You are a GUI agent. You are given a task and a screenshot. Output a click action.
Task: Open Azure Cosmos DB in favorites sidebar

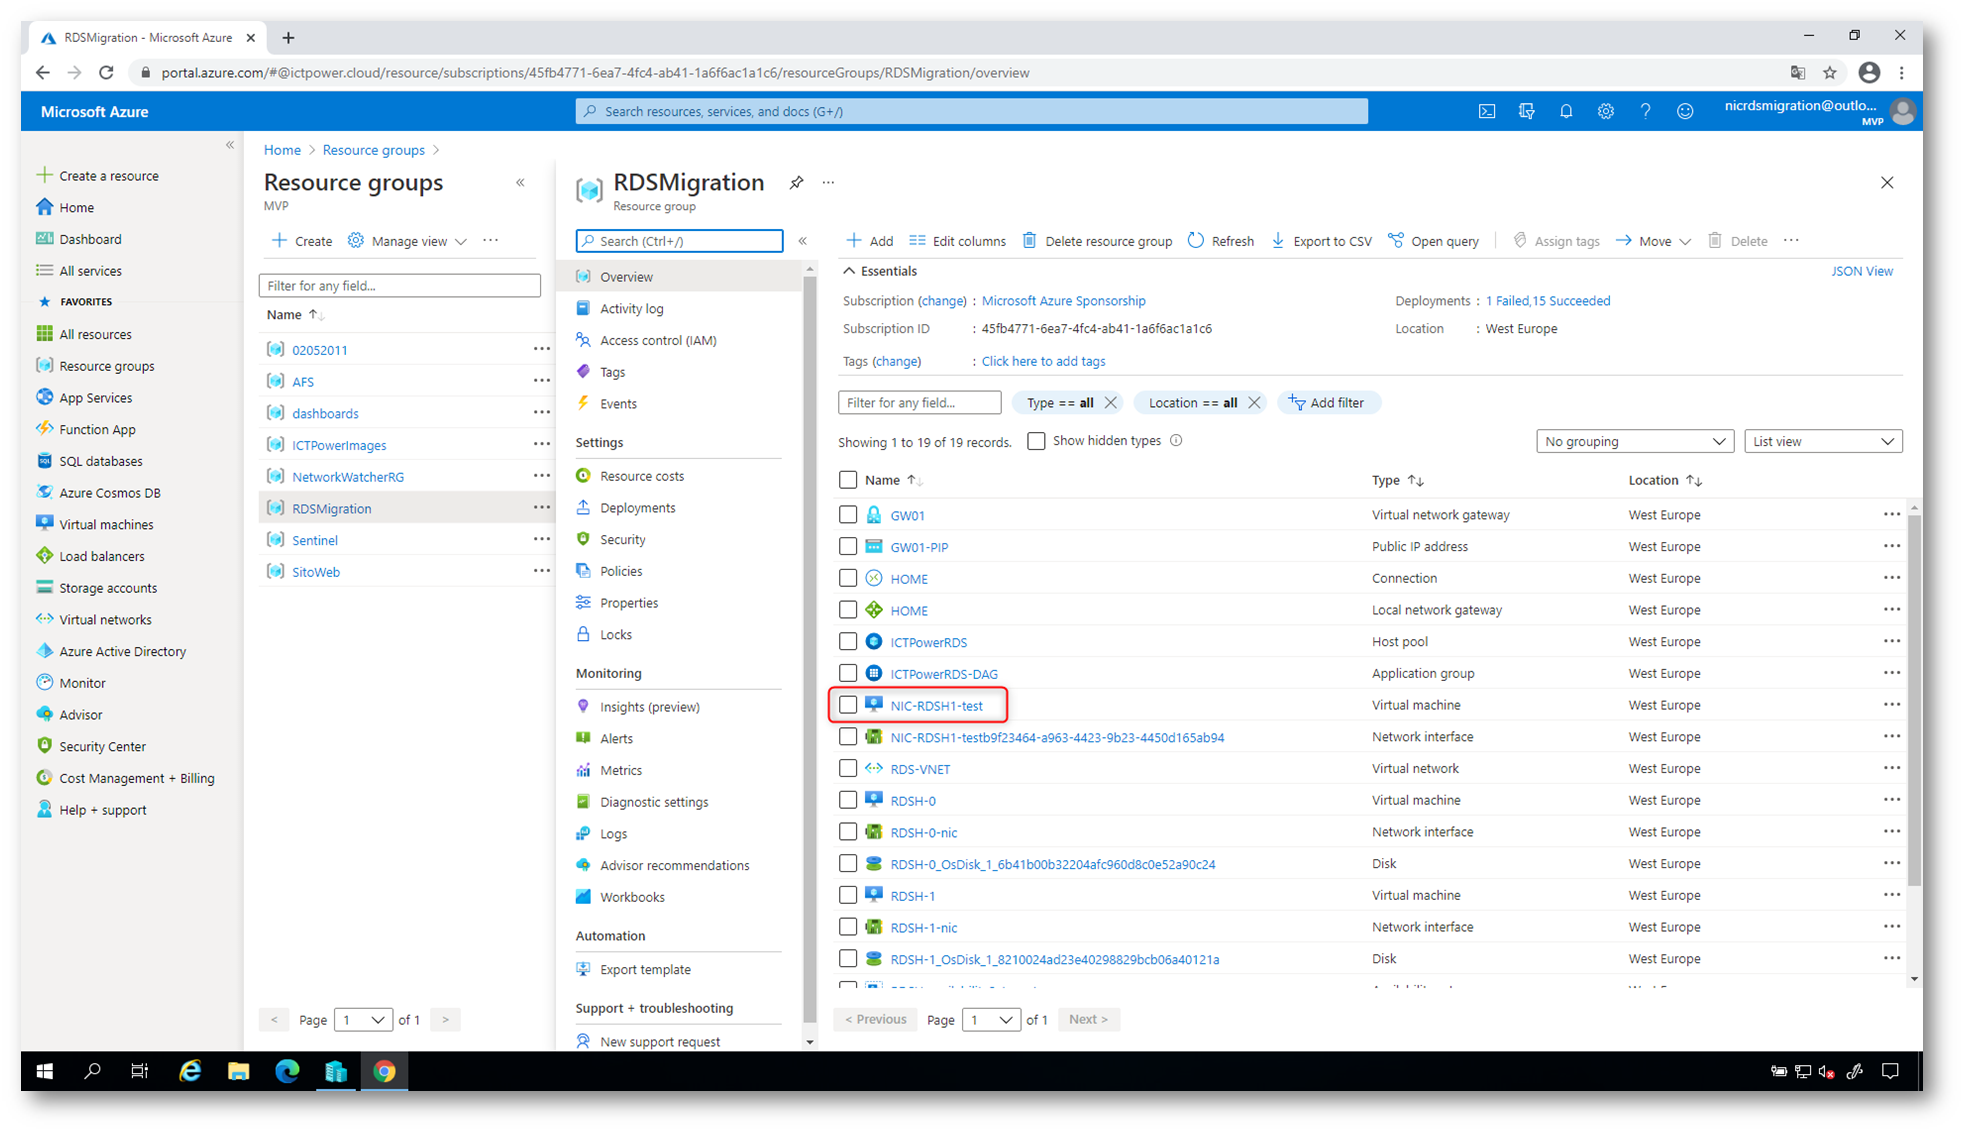[110, 492]
